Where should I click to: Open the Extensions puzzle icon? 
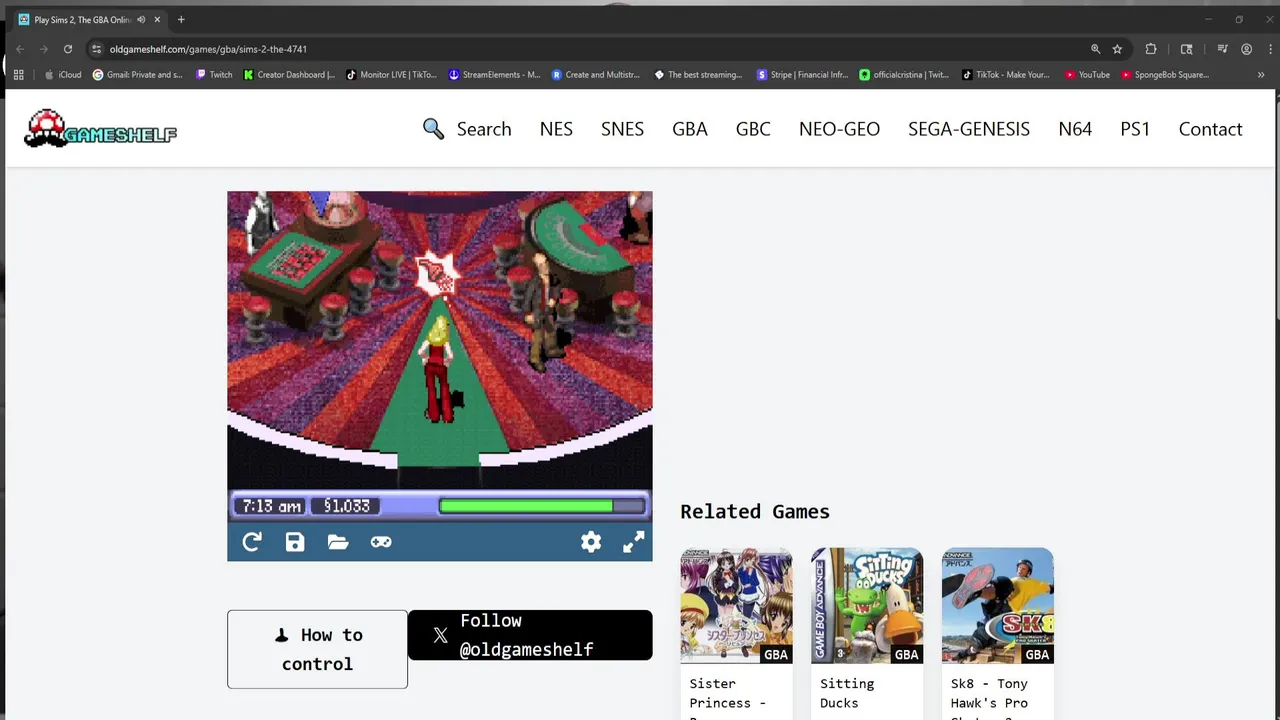pos(1151,49)
